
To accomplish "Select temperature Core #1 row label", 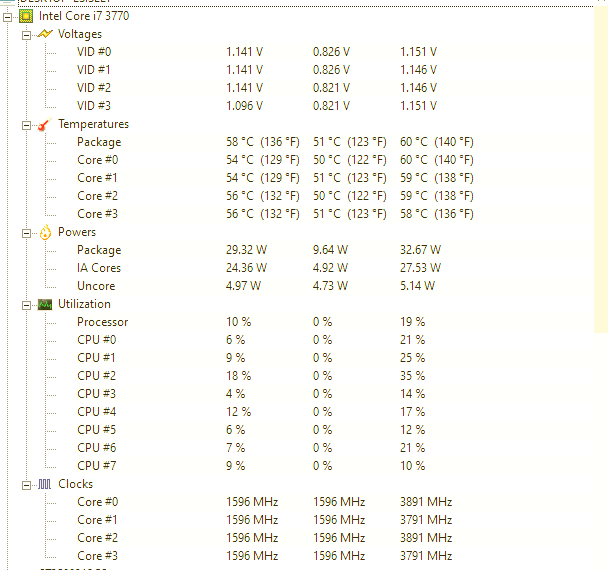I will tap(97, 178).
